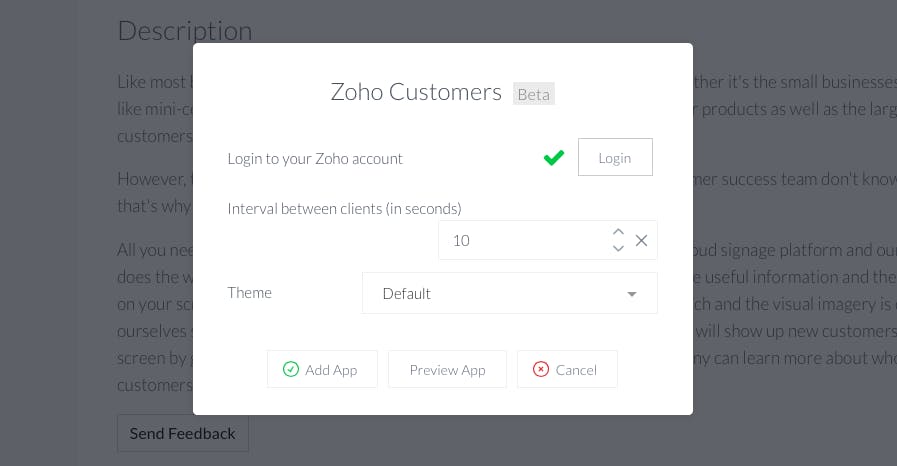Click the 'Login to your Zoho account' label

(315, 158)
